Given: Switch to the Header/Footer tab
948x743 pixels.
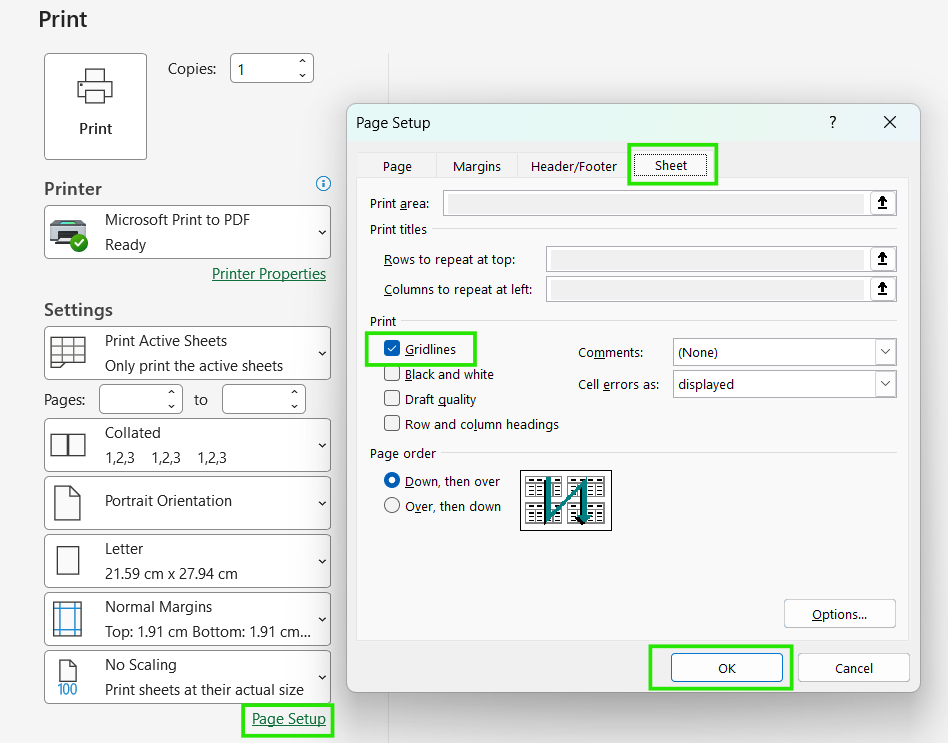Looking at the screenshot, I should 572,166.
